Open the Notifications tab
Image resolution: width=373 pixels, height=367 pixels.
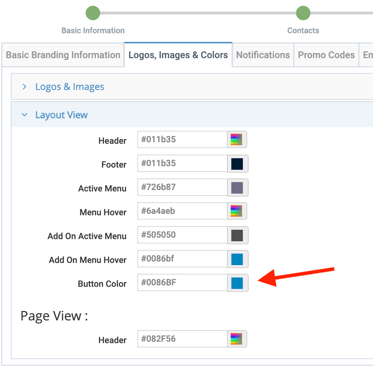click(x=263, y=55)
